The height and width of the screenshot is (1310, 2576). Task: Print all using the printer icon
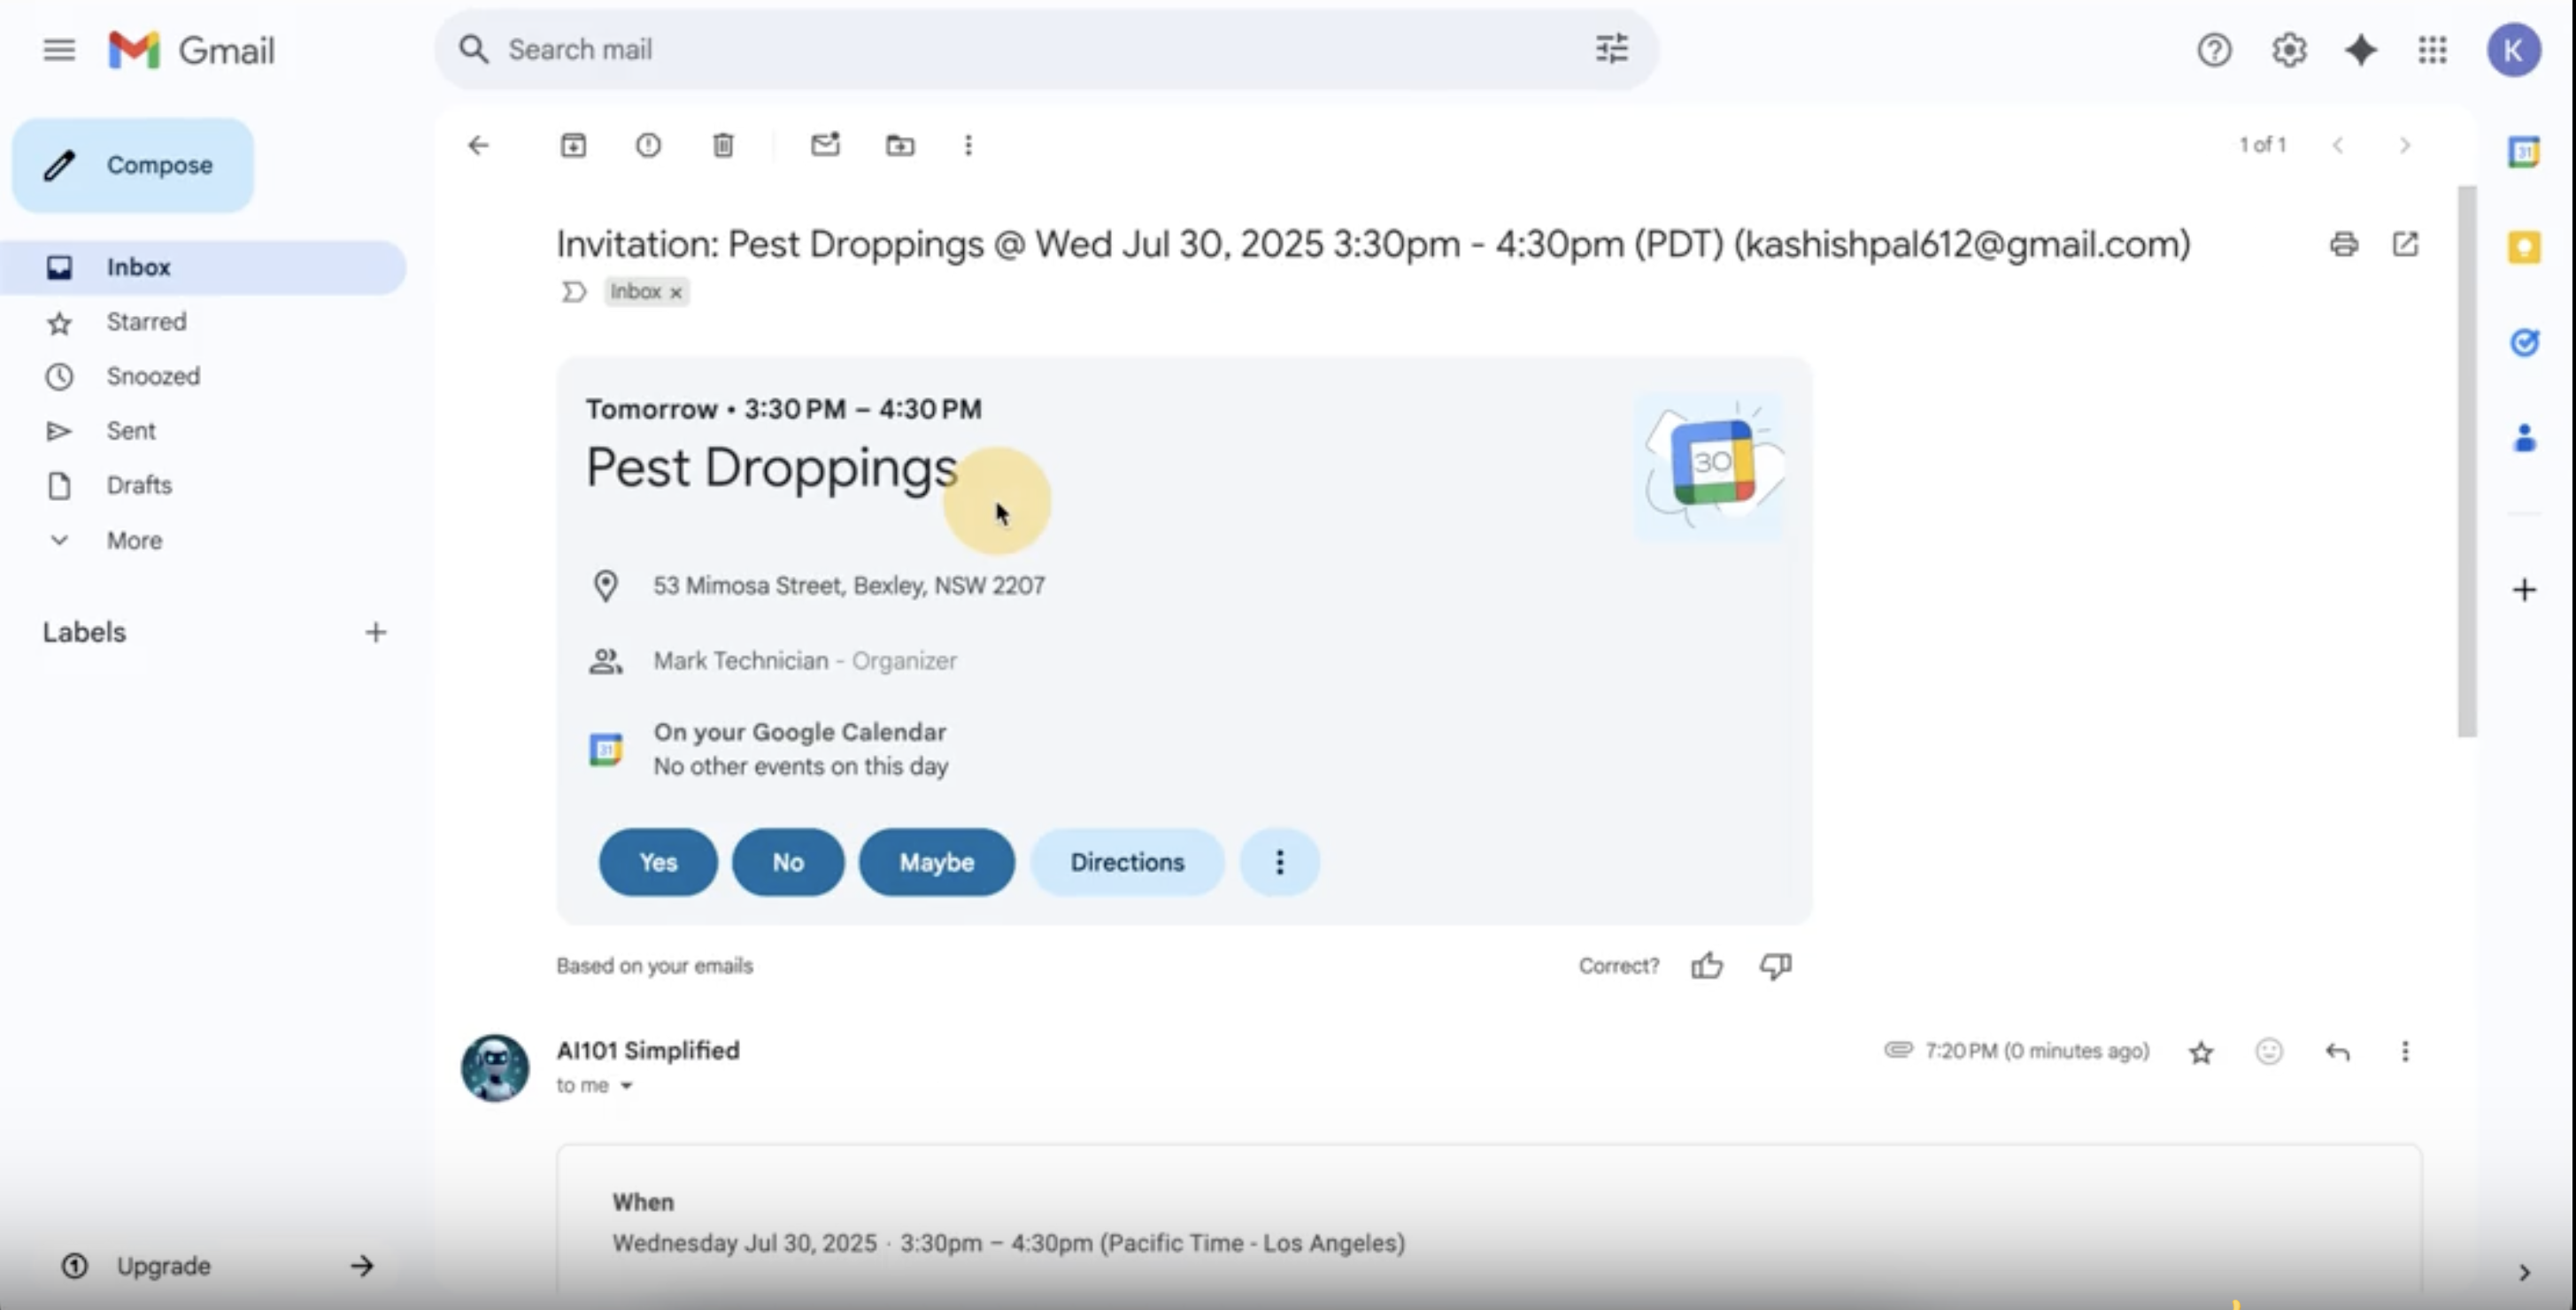click(x=2344, y=244)
